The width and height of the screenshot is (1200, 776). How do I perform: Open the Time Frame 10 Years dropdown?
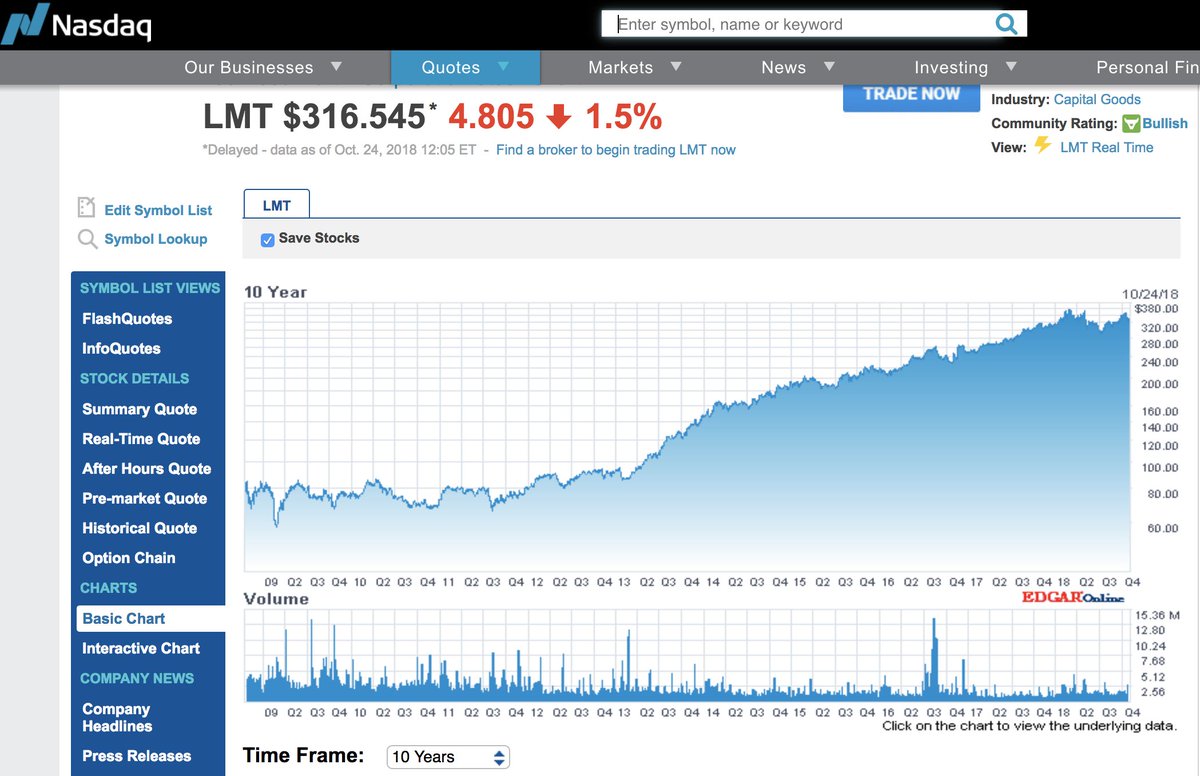click(x=448, y=757)
